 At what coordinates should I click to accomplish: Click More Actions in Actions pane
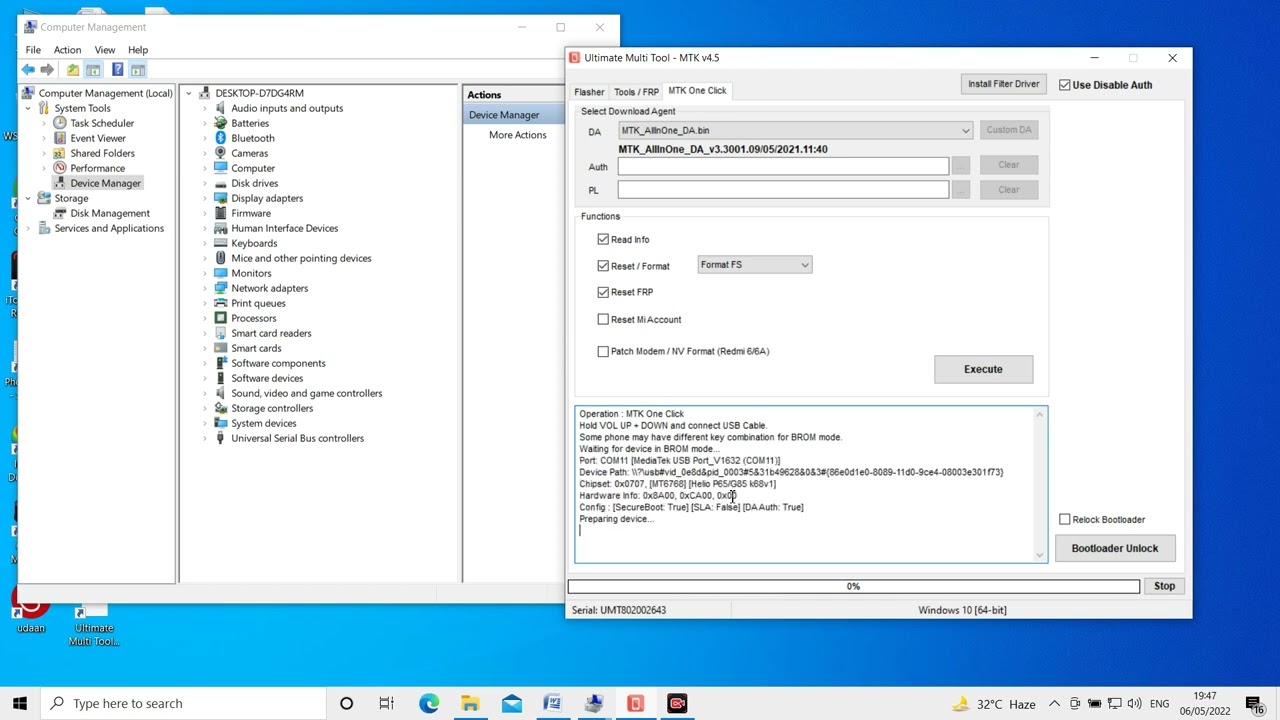click(x=517, y=135)
